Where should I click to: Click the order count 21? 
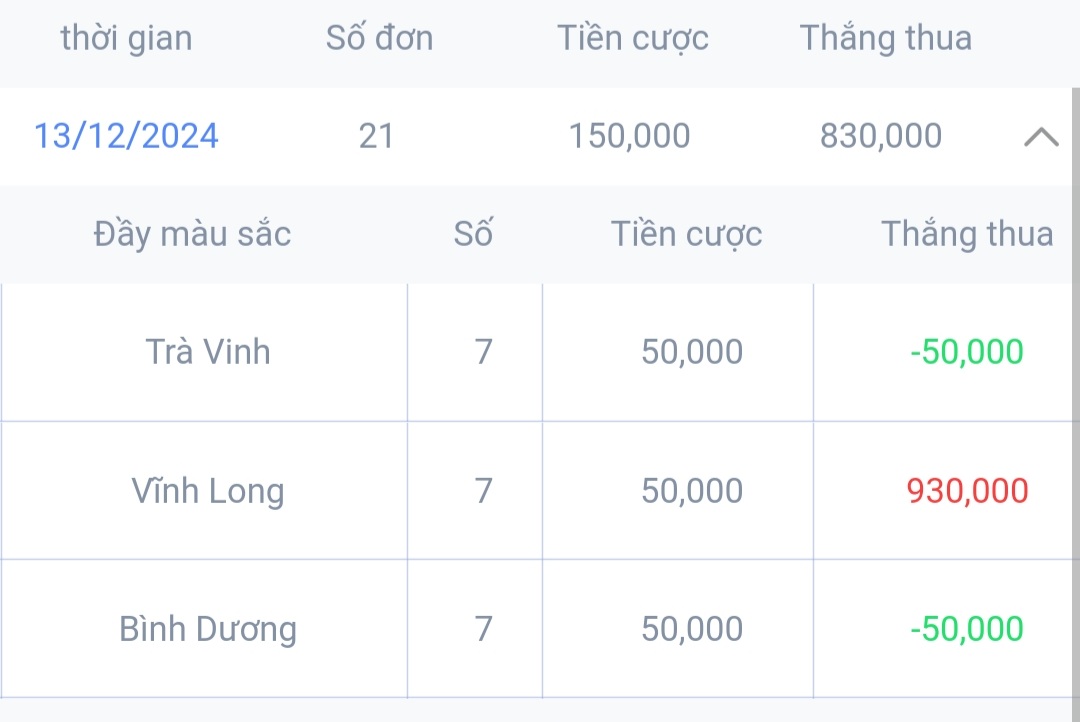pyautogui.click(x=376, y=136)
